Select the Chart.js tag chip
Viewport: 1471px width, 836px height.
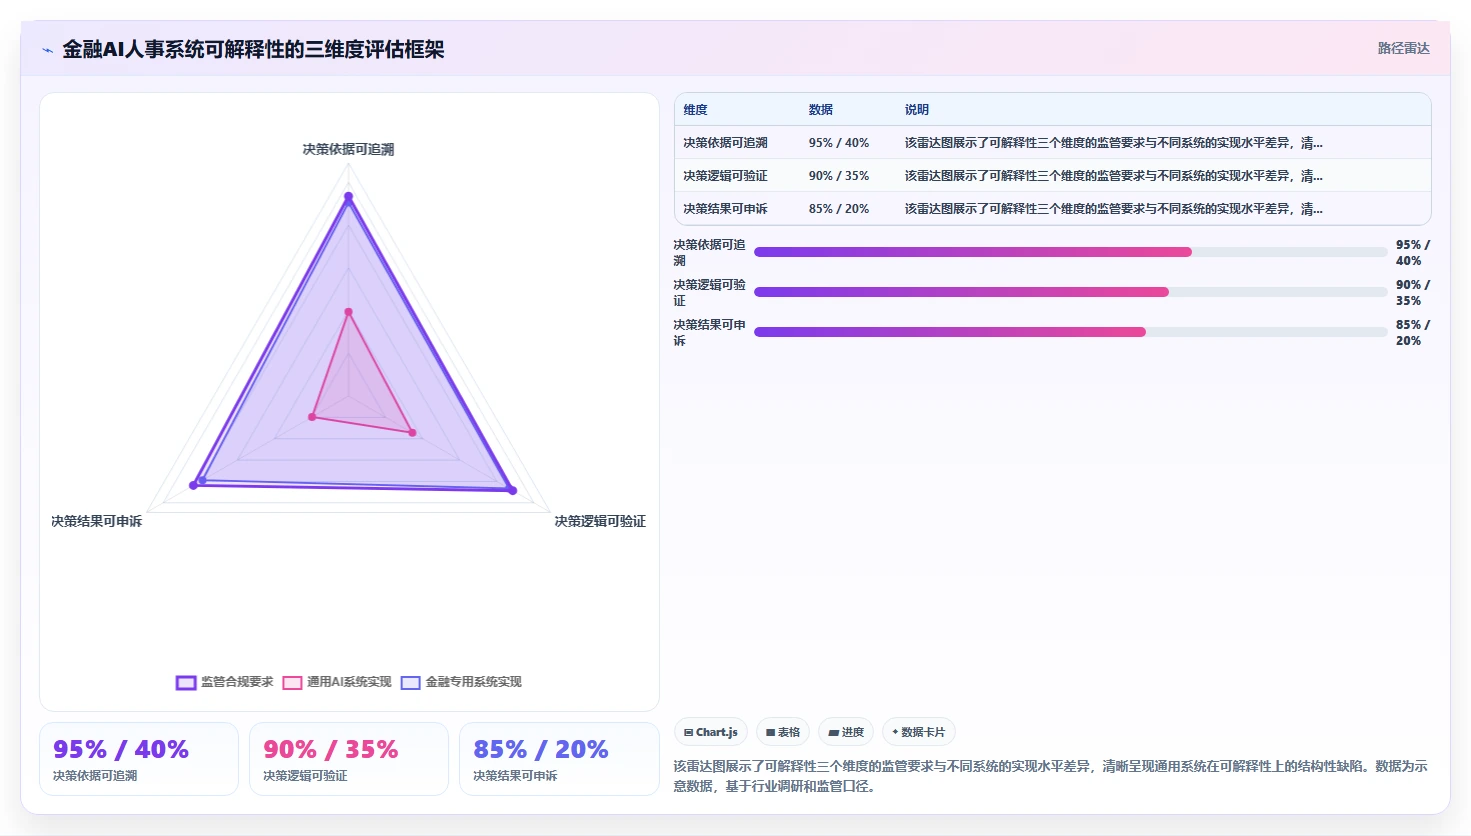(x=711, y=732)
